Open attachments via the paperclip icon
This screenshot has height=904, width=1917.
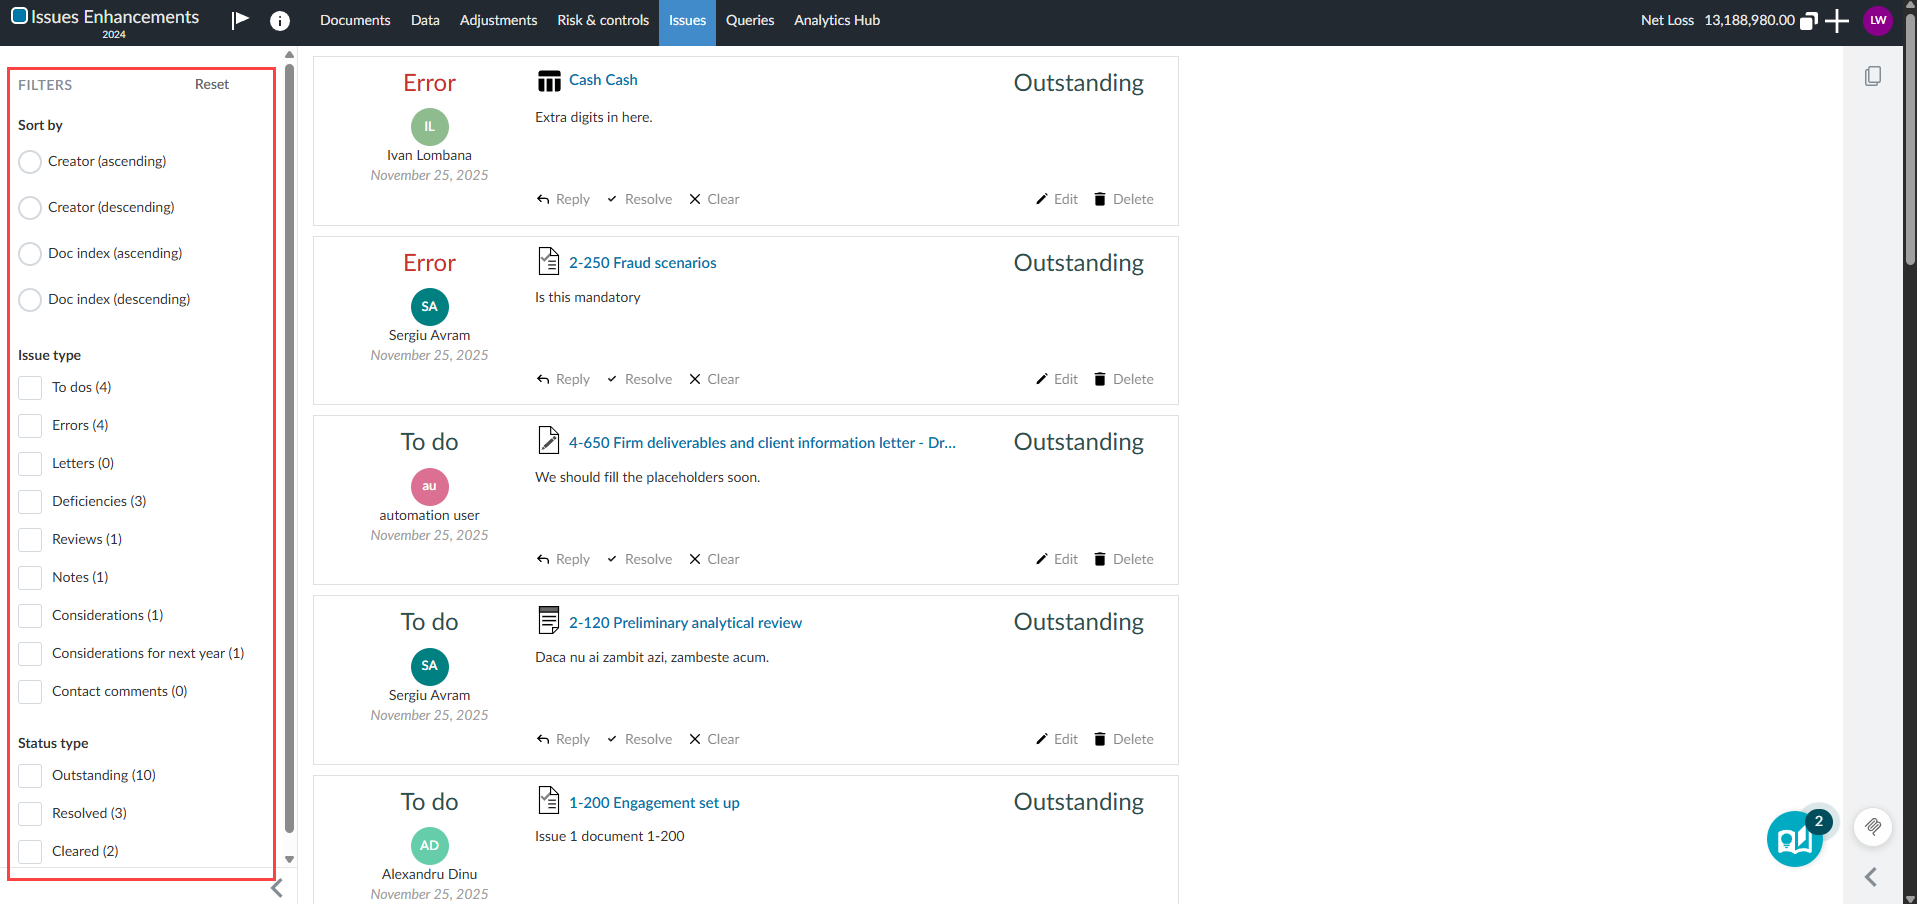pyautogui.click(x=1874, y=827)
